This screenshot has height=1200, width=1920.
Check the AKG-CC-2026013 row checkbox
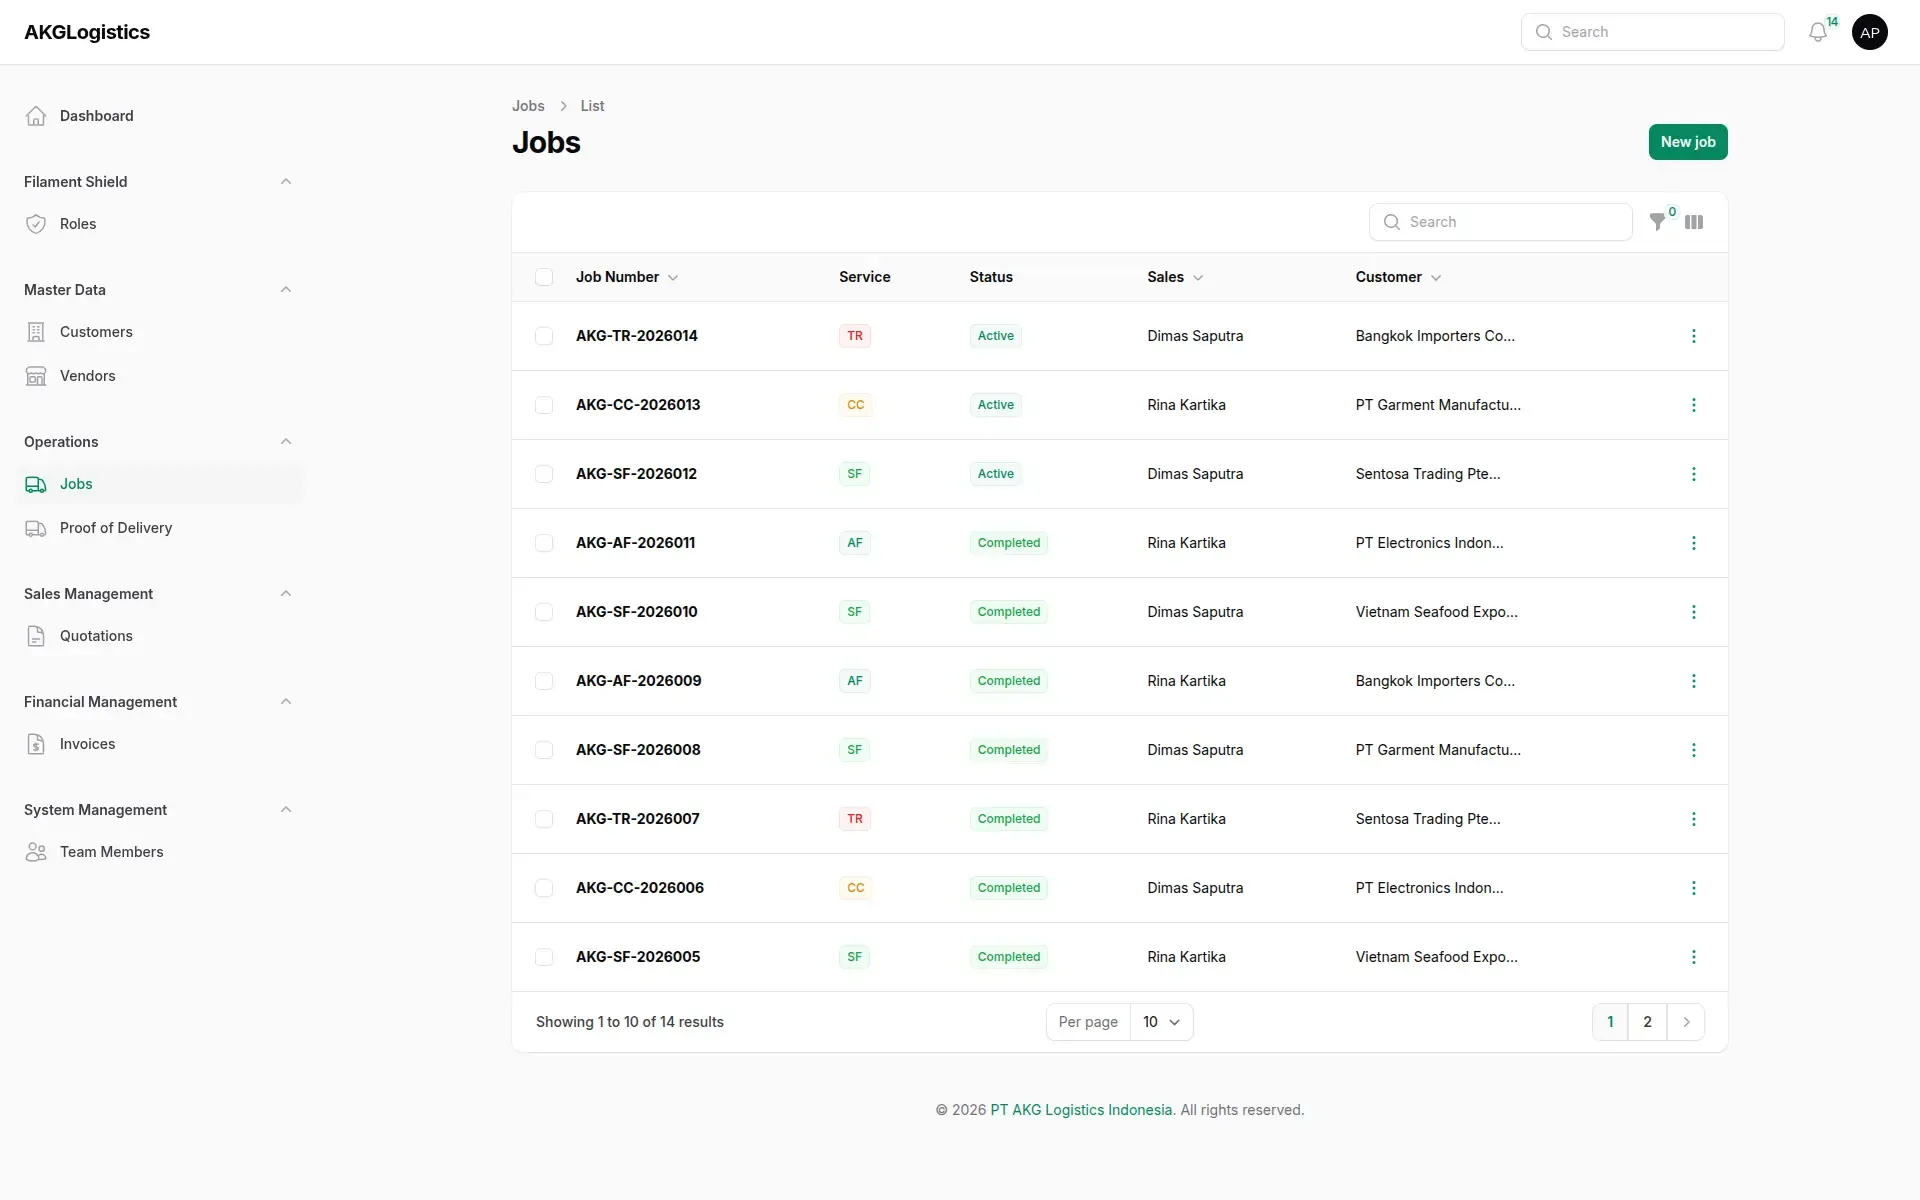[x=544, y=405]
